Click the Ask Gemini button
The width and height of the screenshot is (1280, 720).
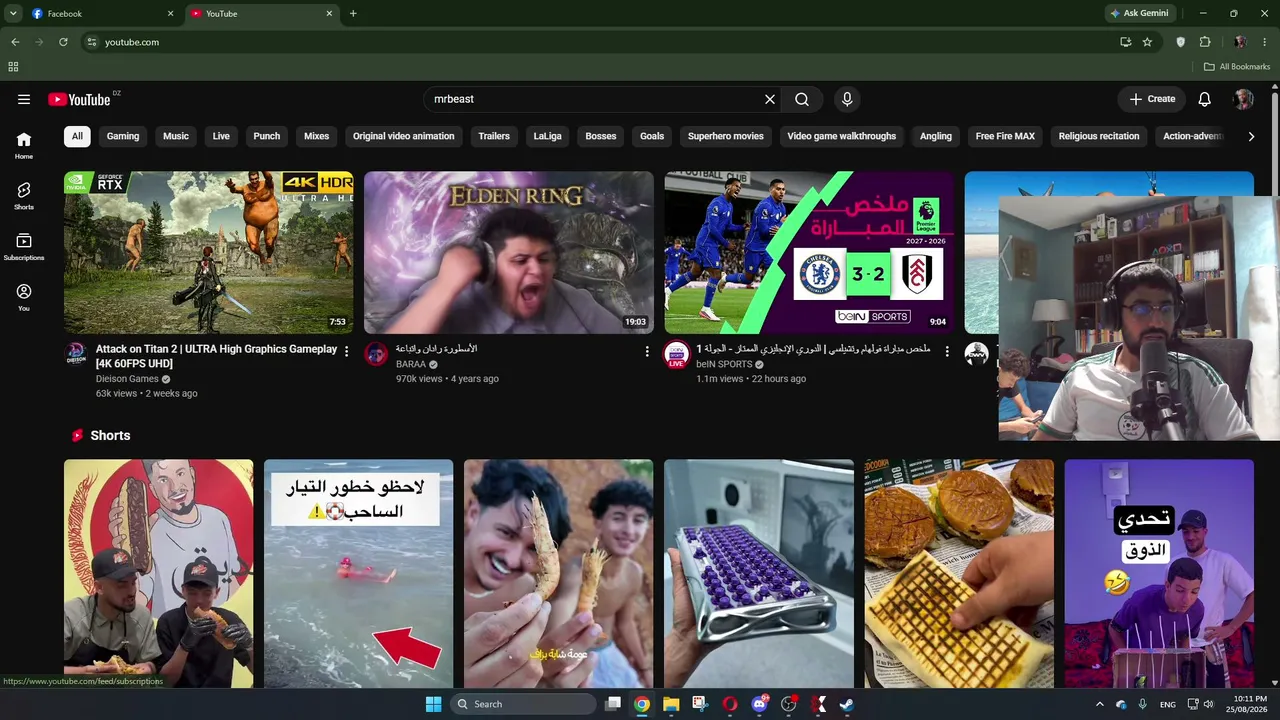tap(1139, 14)
